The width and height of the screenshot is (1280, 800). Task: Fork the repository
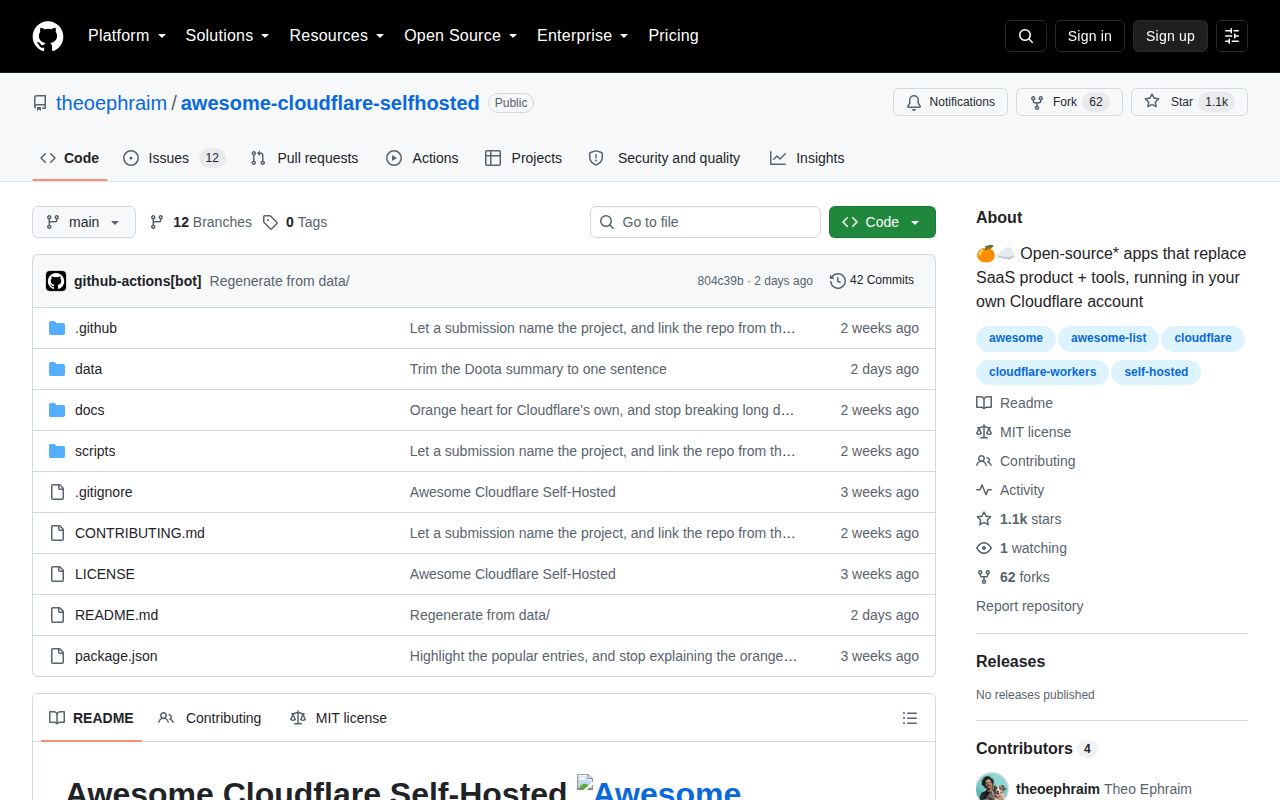click(1069, 102)
